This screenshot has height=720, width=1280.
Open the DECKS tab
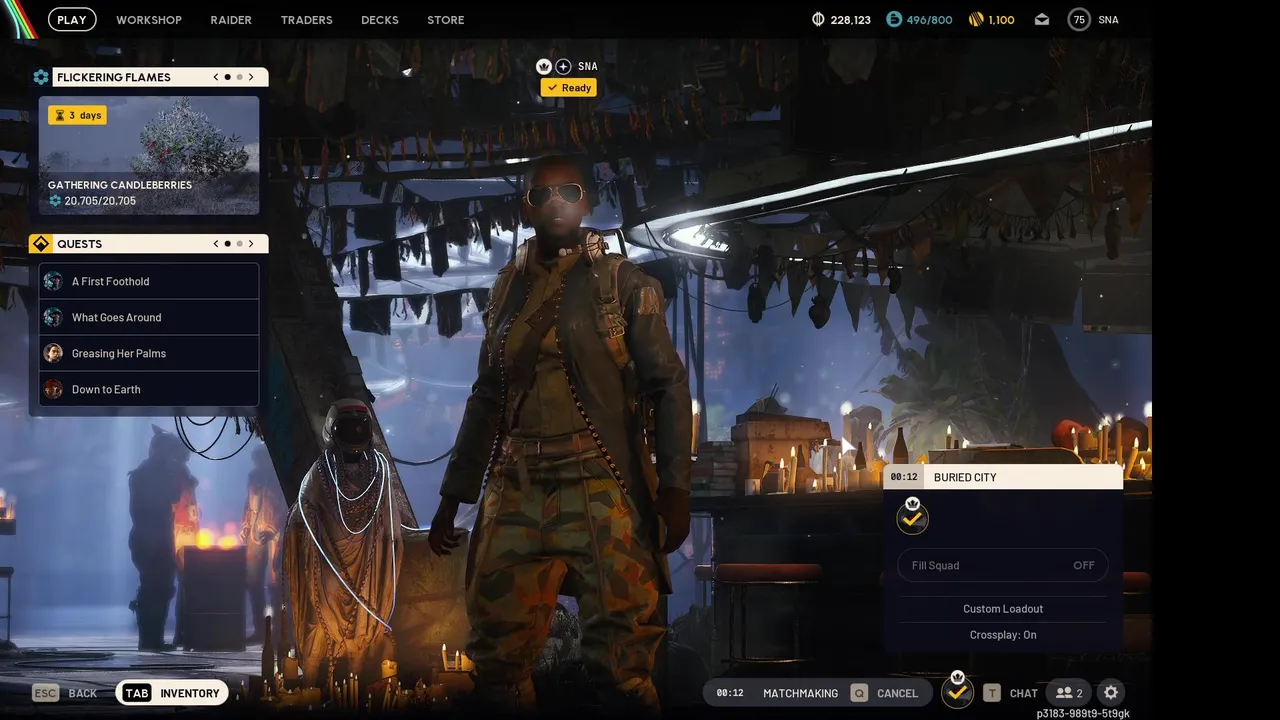(380, 20)
